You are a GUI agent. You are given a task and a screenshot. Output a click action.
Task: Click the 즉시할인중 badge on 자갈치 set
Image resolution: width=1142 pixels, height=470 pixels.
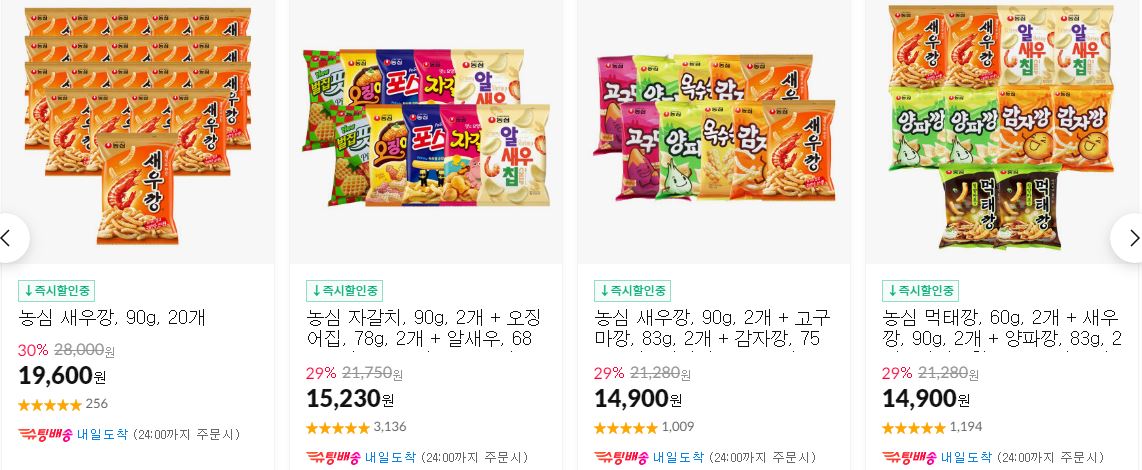[344, 291]
